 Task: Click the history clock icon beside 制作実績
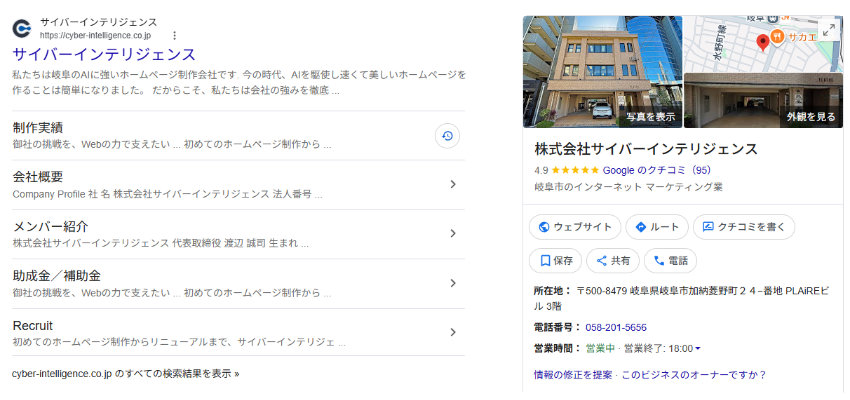point(447,136)
